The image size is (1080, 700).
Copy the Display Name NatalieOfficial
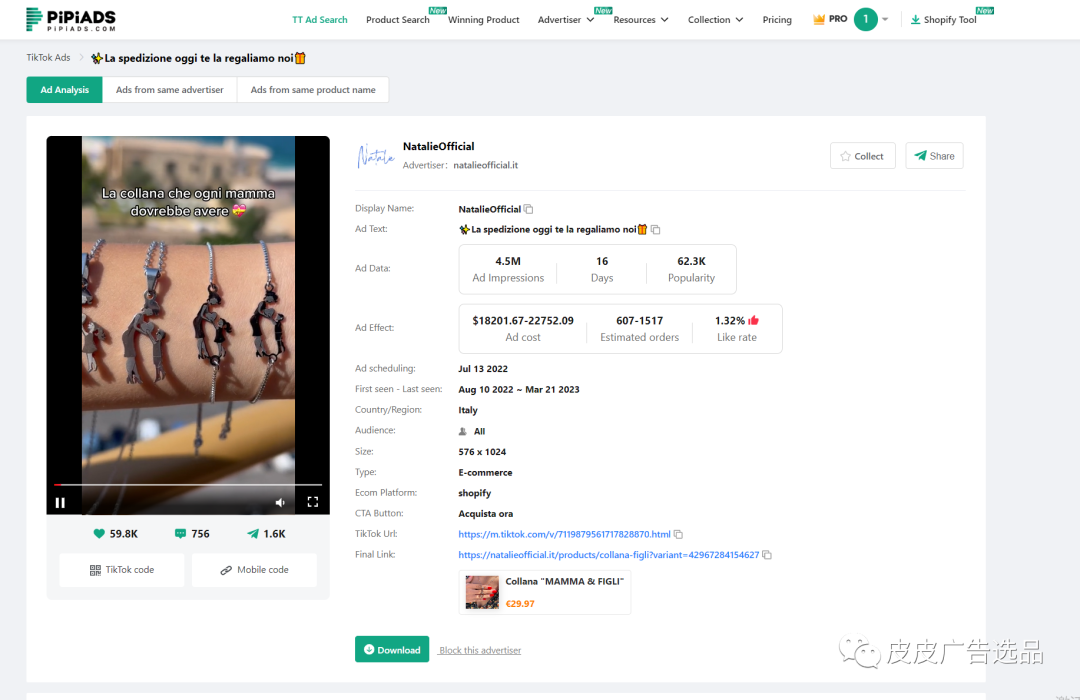(529, 209)
